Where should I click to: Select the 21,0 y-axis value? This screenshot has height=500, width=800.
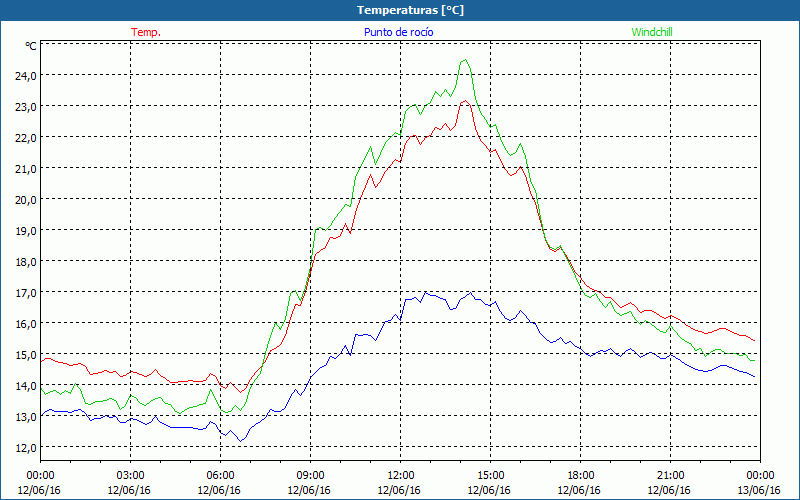pyautogui.click(x=26, y=168)
